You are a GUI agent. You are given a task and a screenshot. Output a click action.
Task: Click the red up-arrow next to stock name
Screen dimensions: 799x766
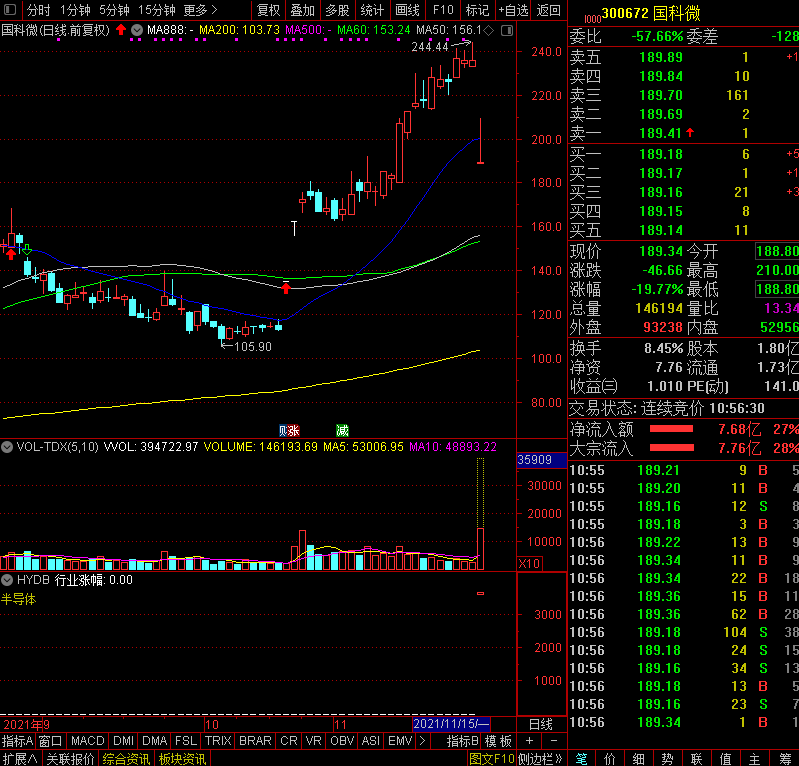coord(120,30)
